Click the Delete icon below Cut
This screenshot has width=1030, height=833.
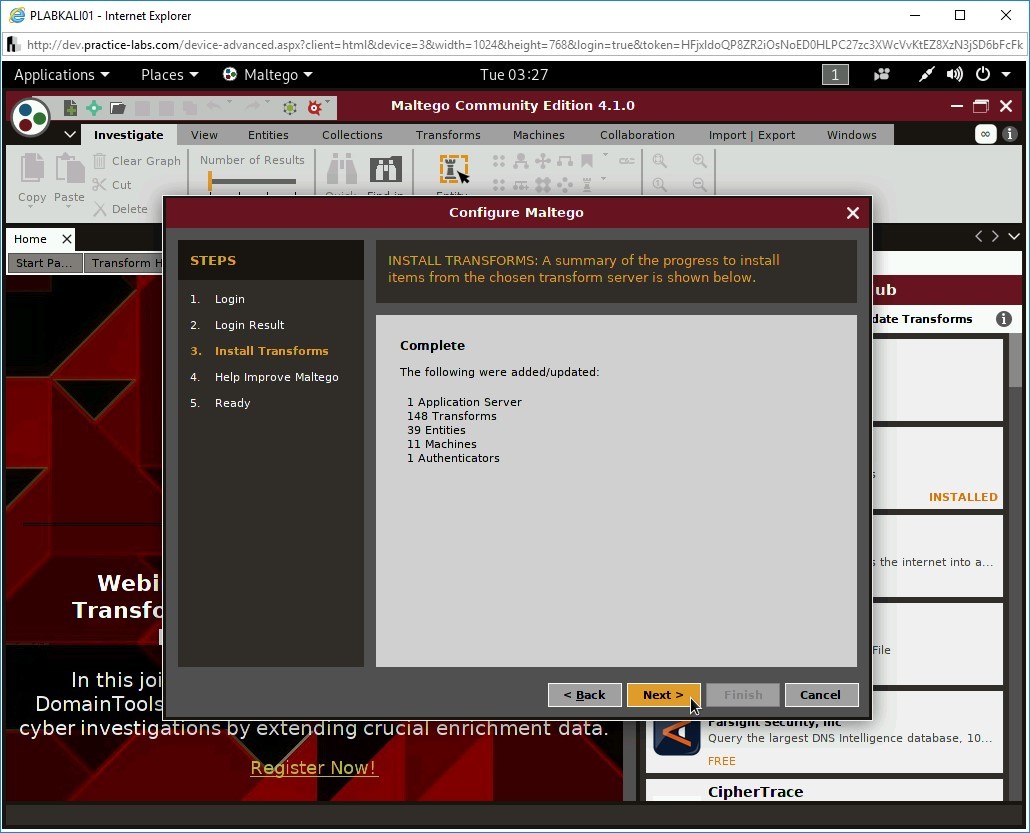pyautogui.click(x=101, y=209)
